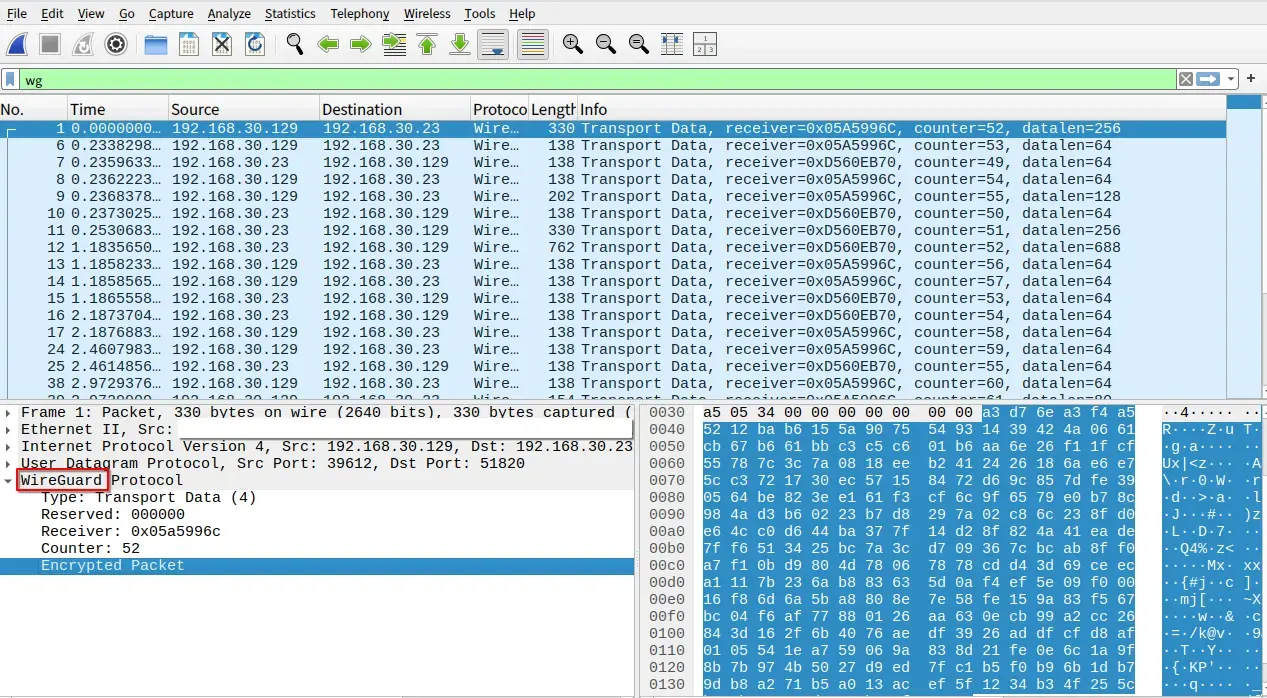Image resolution: width=1267 pixels, height=698 pixels.
Task: Open the Capture menu
Action: tap(171, 13)
